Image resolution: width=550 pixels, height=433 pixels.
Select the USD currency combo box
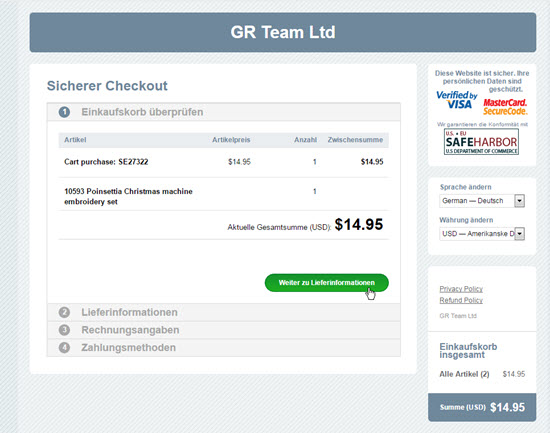(x=482, y=234)
